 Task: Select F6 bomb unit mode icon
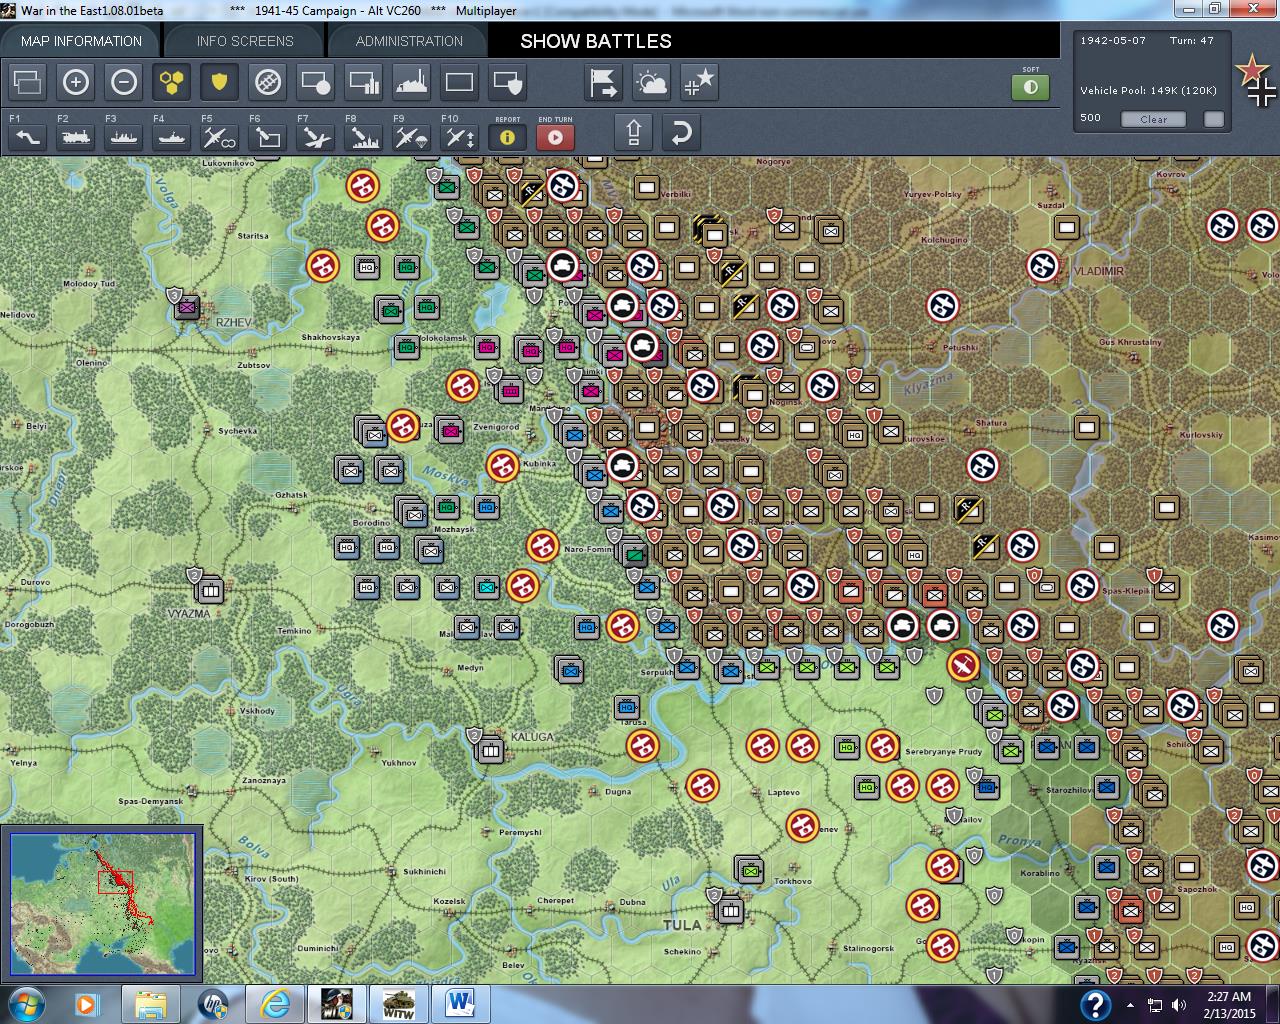[x=267, y=137]
